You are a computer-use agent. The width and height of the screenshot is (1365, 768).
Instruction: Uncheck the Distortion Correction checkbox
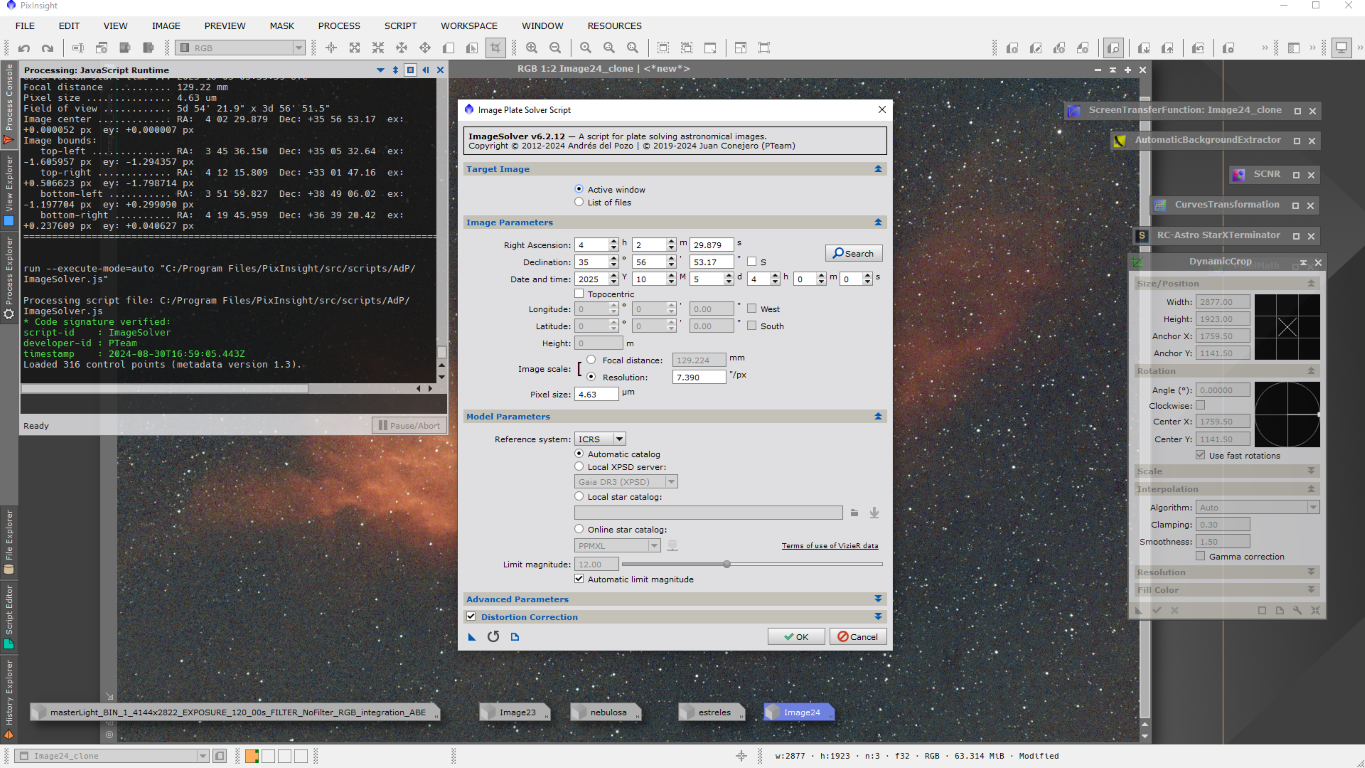[x=471, y=617]
